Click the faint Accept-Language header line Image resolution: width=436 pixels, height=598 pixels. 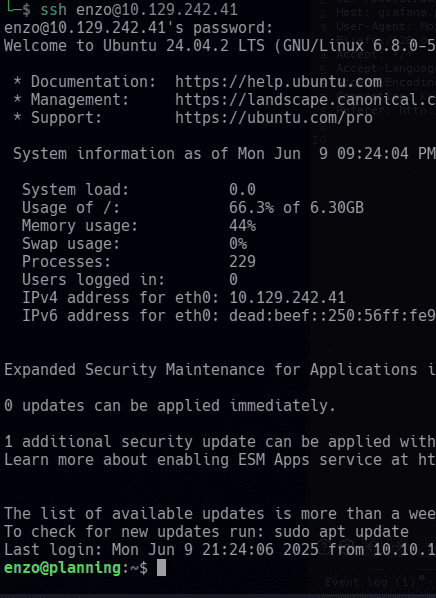coord(386,68)
